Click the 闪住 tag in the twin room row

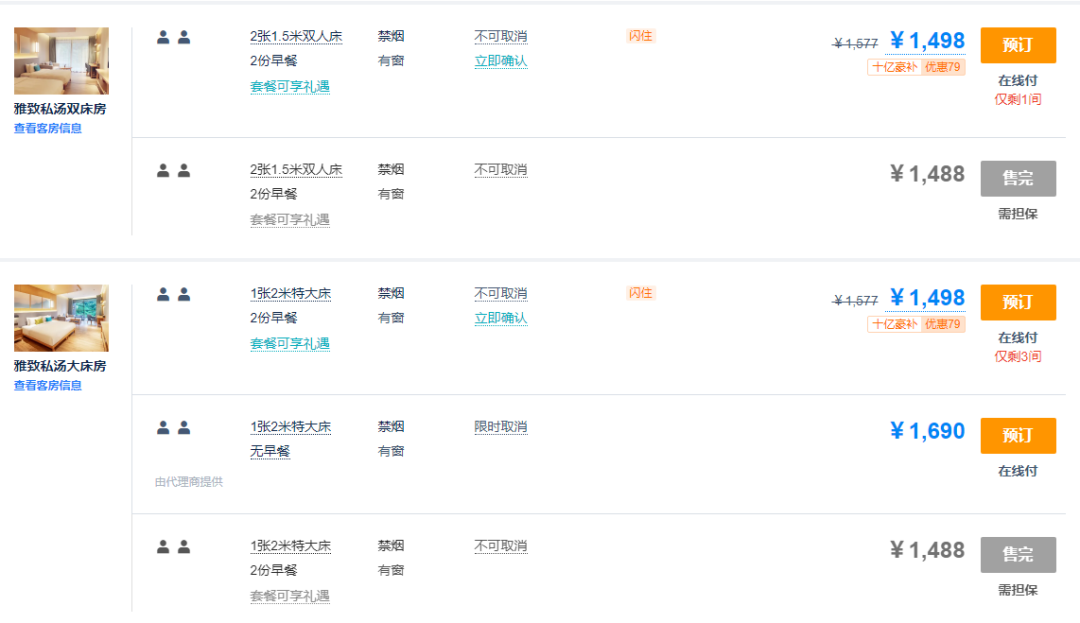641,36
